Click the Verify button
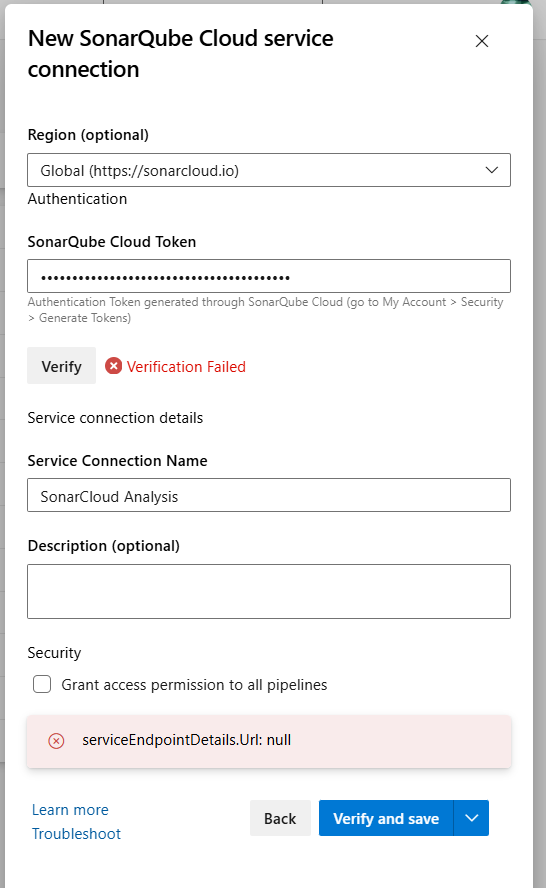The width and height of the screenshot is (546, 888). 61,366
